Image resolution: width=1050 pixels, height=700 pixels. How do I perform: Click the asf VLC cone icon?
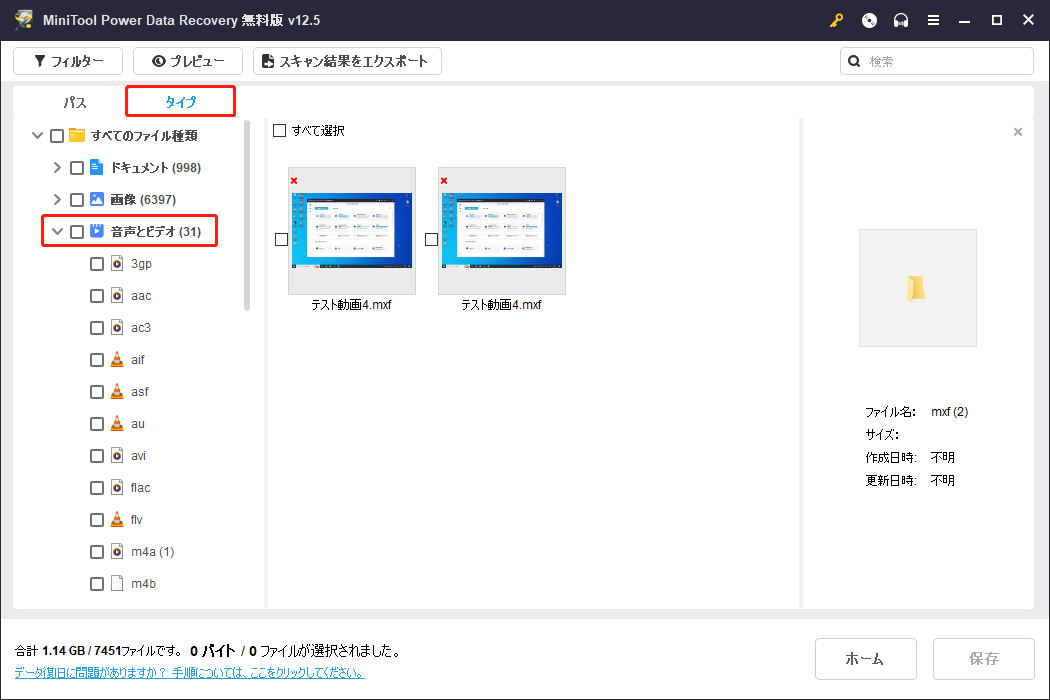point(117,391)
